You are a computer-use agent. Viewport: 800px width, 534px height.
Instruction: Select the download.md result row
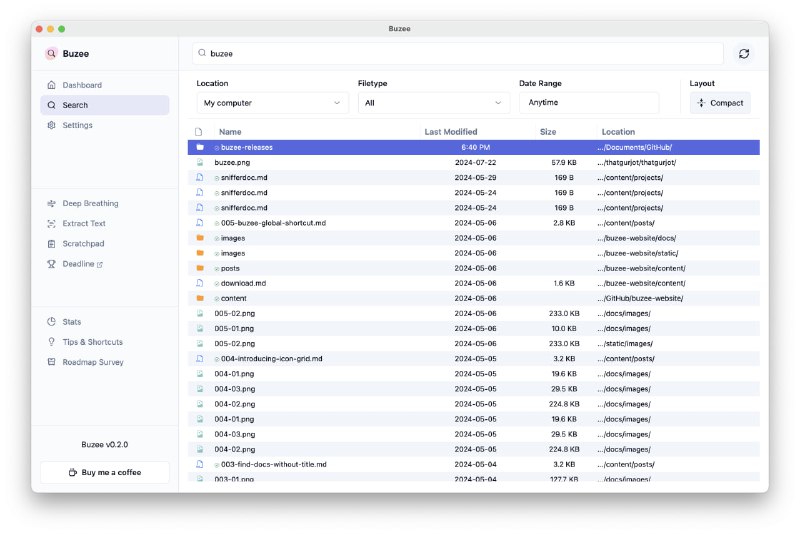[243, 283]
